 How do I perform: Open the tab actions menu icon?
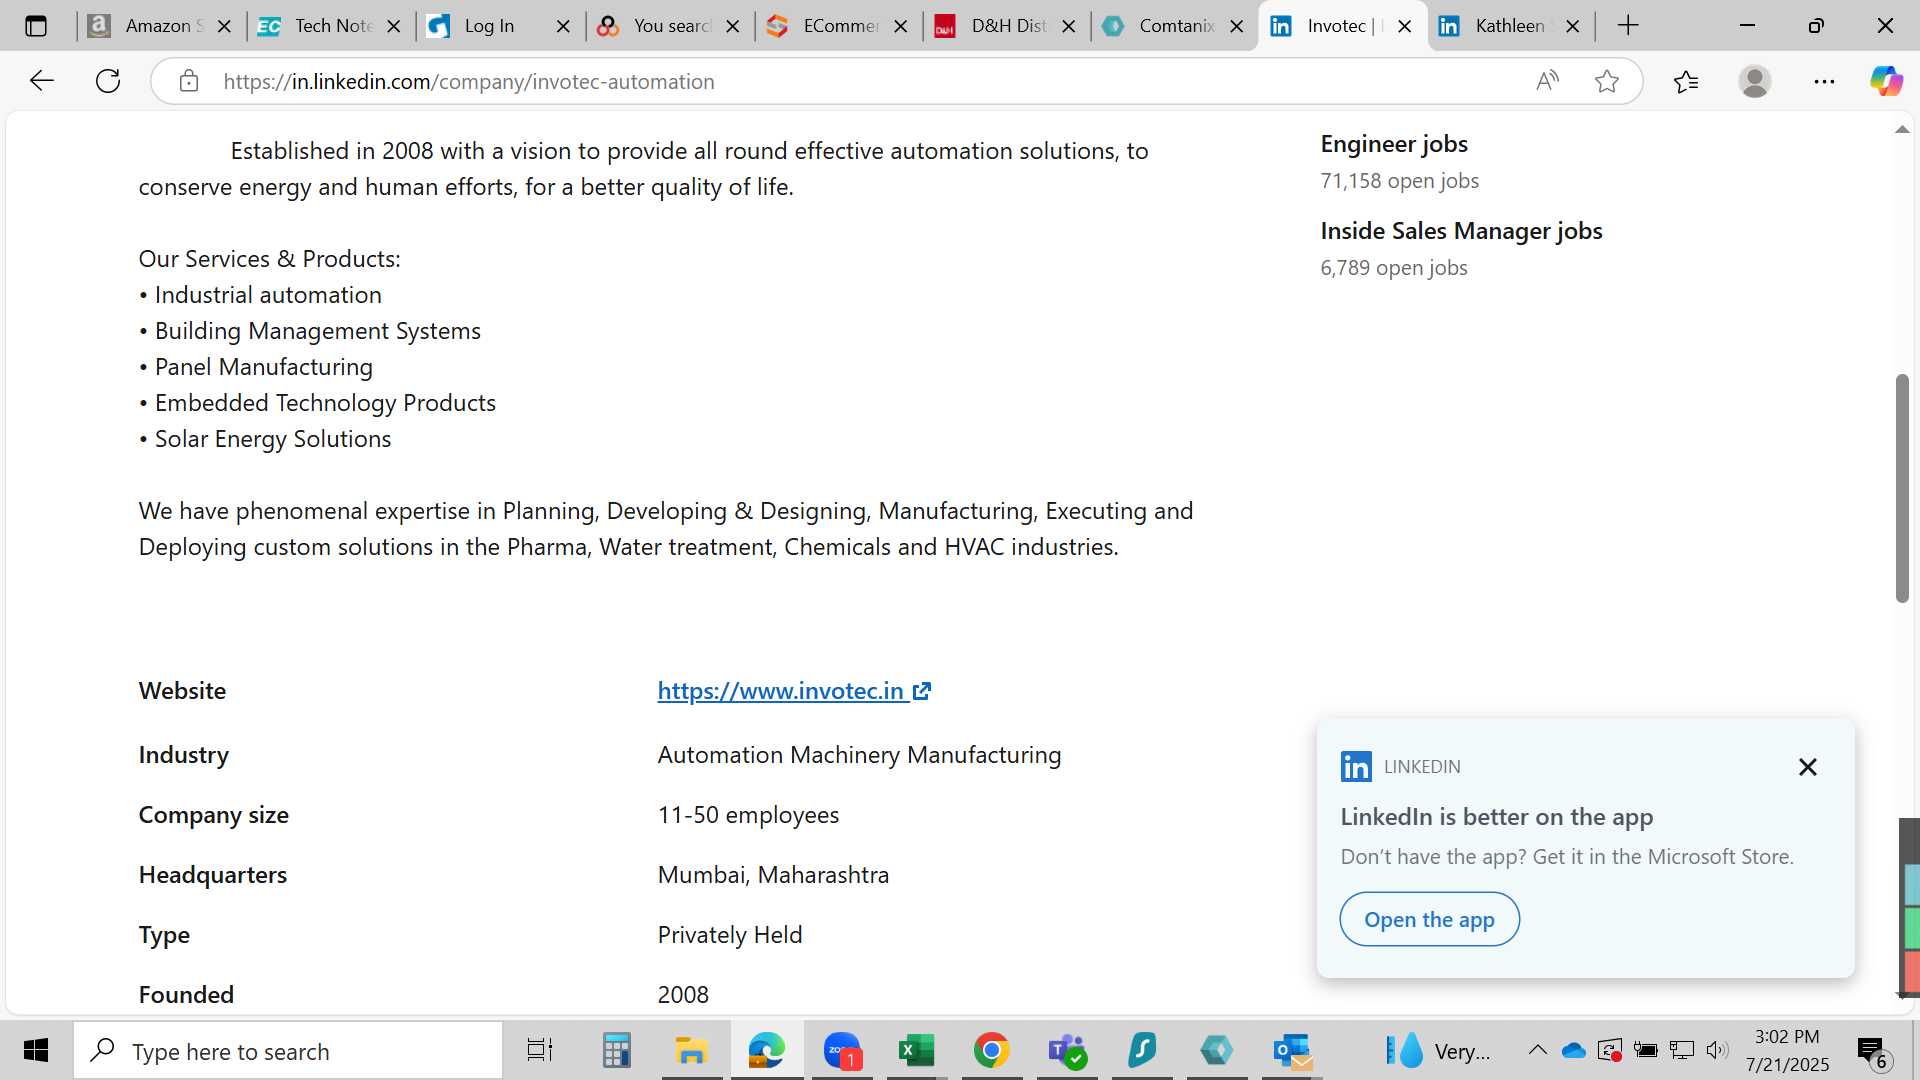[36, 26]
